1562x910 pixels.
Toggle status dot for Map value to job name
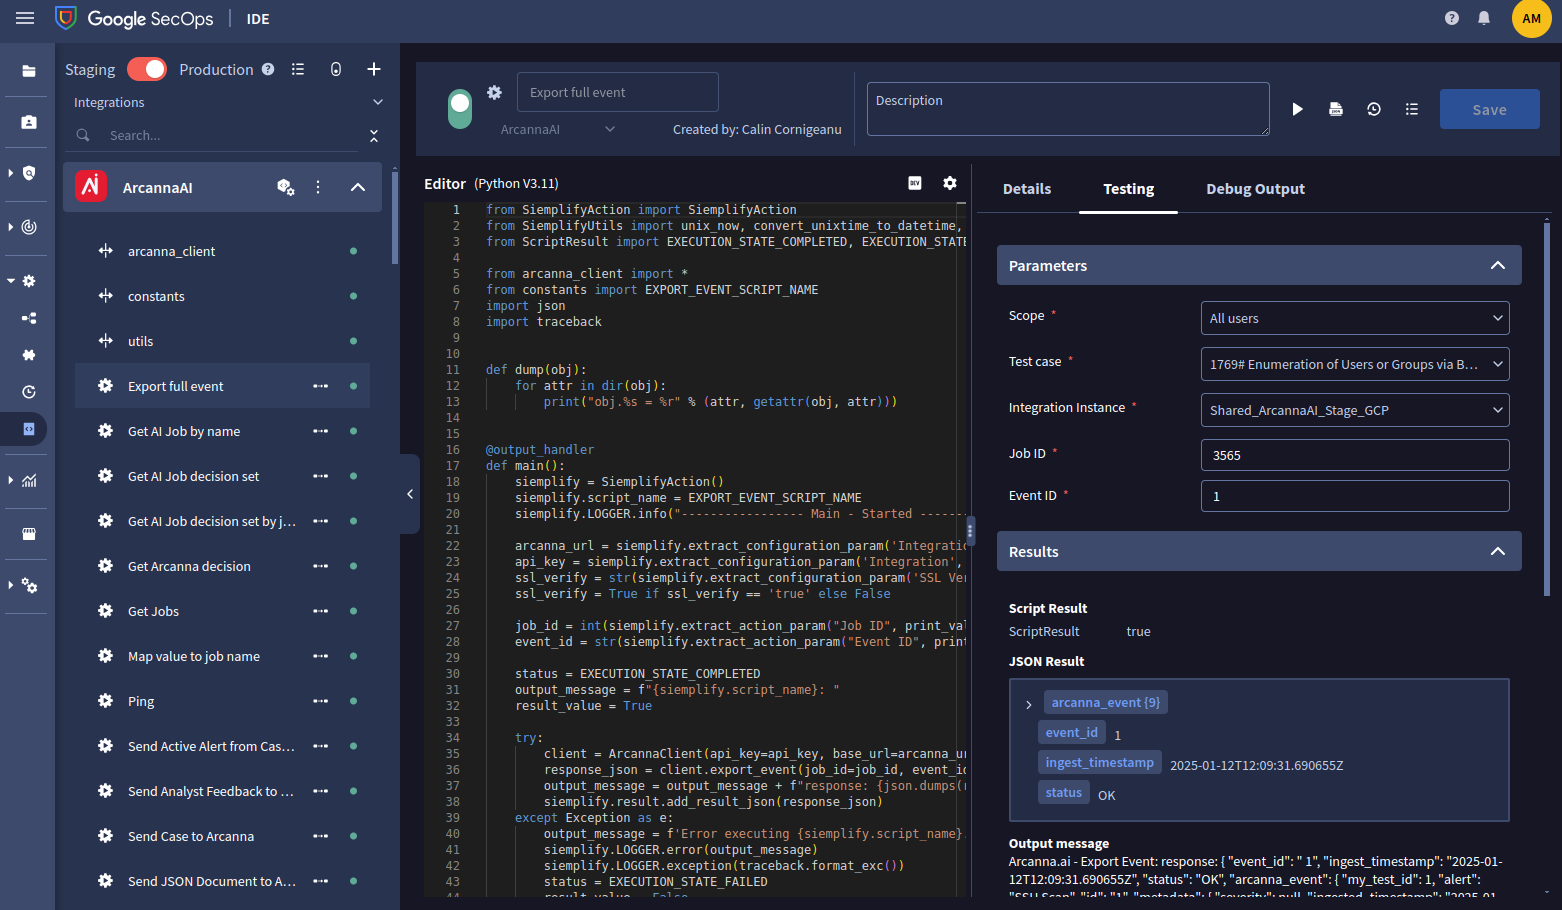(353, 656)
